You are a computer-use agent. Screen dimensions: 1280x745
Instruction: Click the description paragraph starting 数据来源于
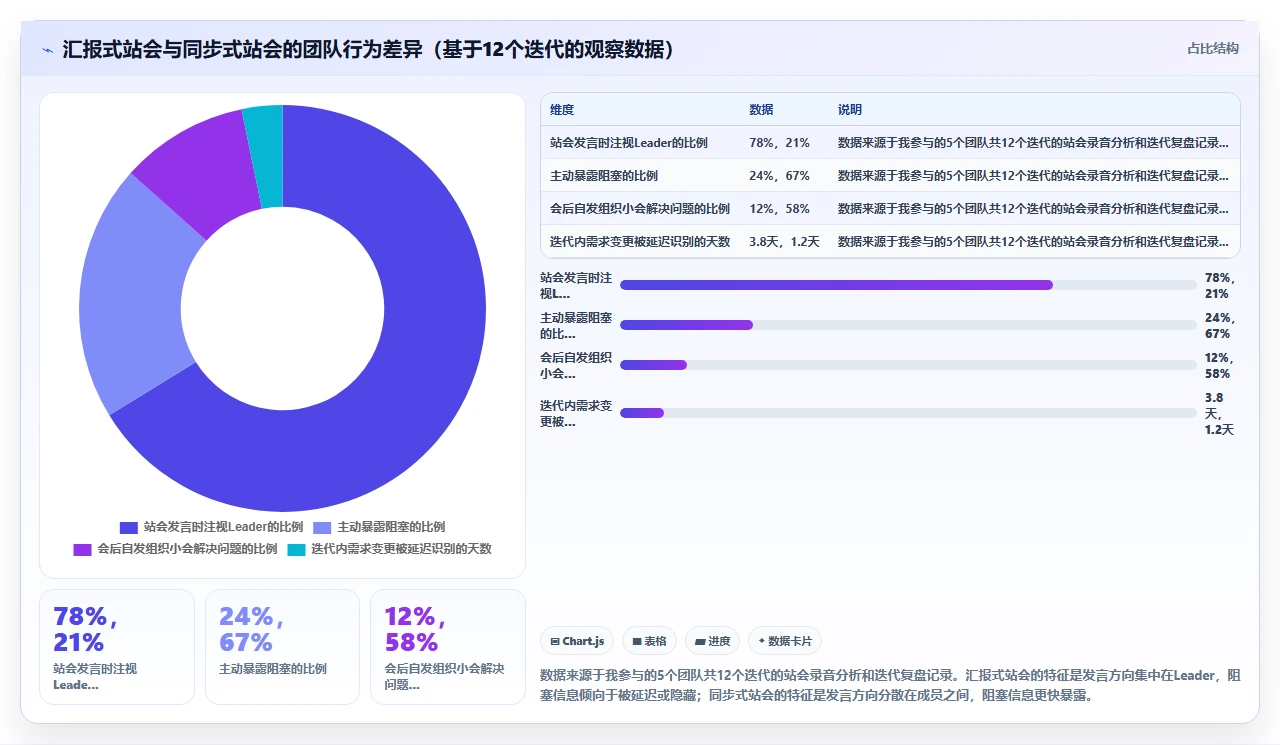coord(890,685)
